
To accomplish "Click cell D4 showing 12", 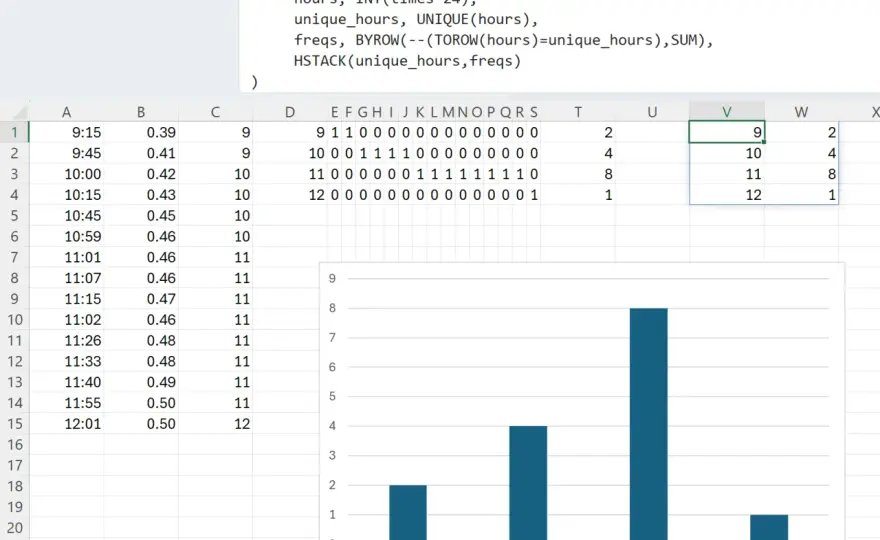I will 290,195.
